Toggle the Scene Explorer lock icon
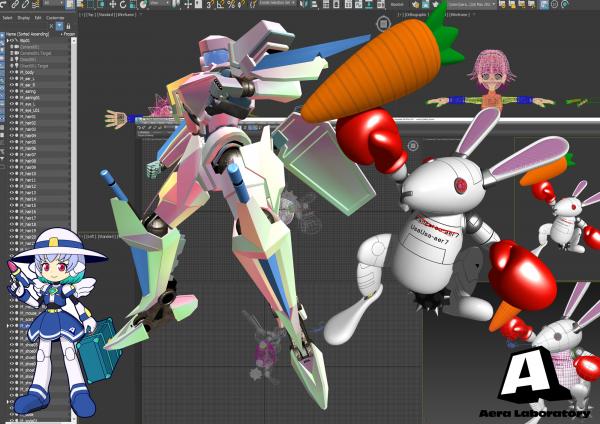Viewport: 600px width, 424px height. [68, 26]
